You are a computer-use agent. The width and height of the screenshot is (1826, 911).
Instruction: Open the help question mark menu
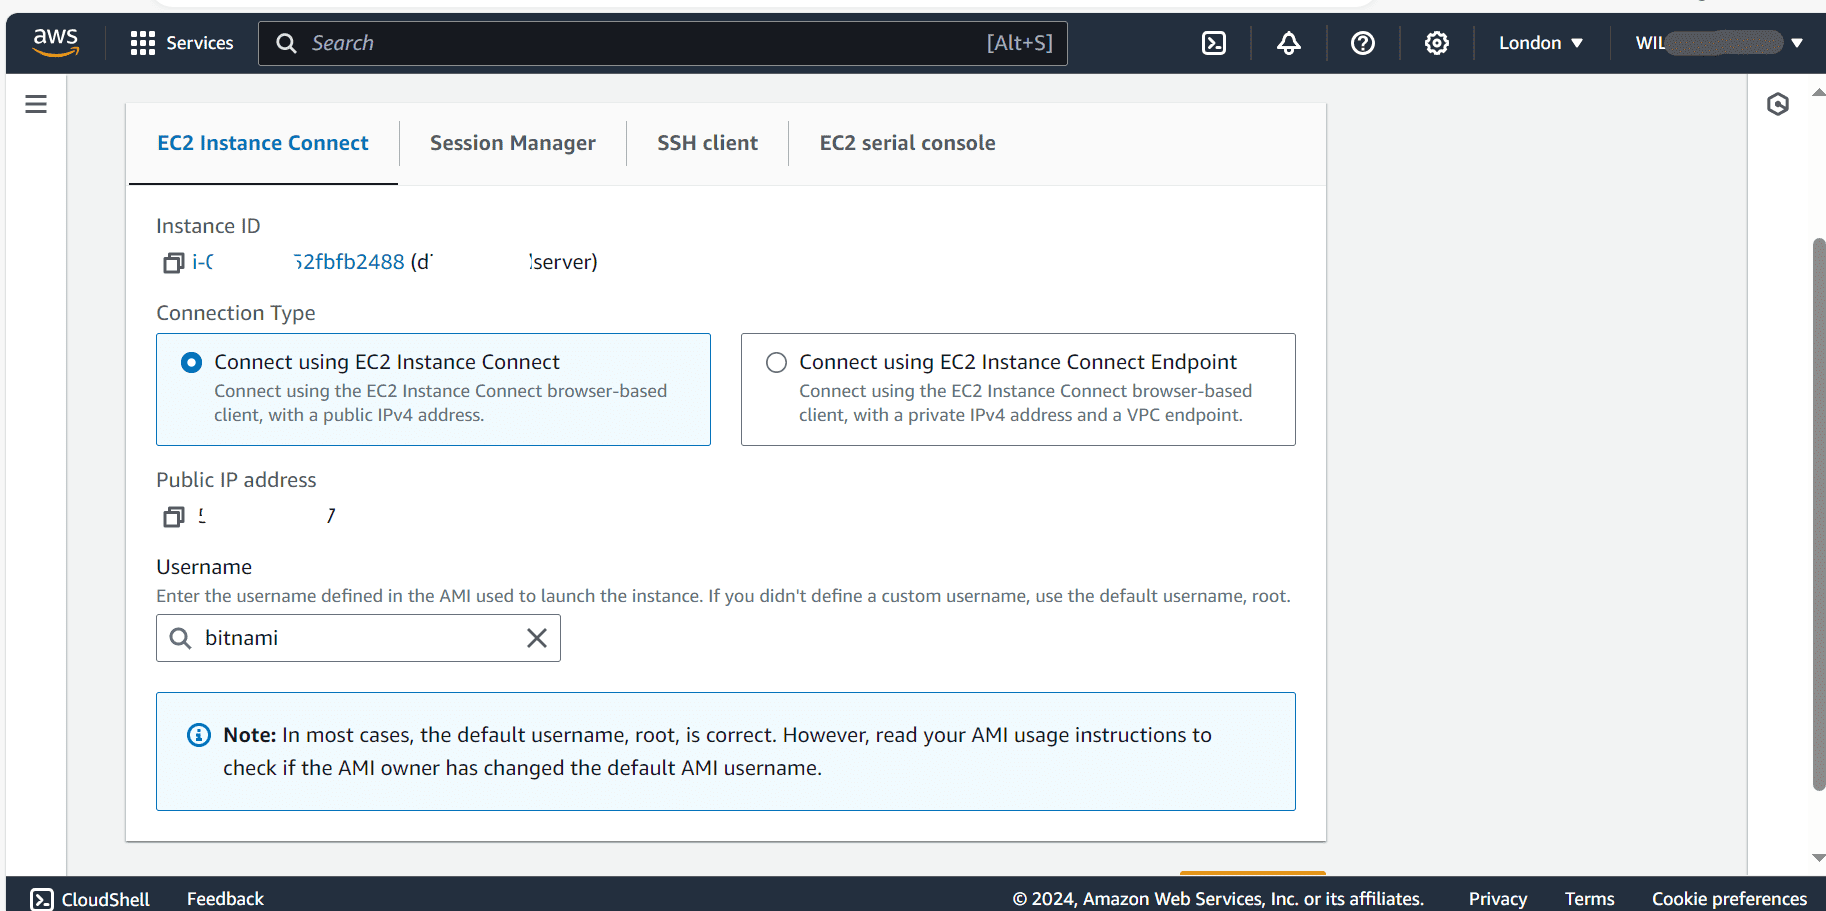point(1363,43)
